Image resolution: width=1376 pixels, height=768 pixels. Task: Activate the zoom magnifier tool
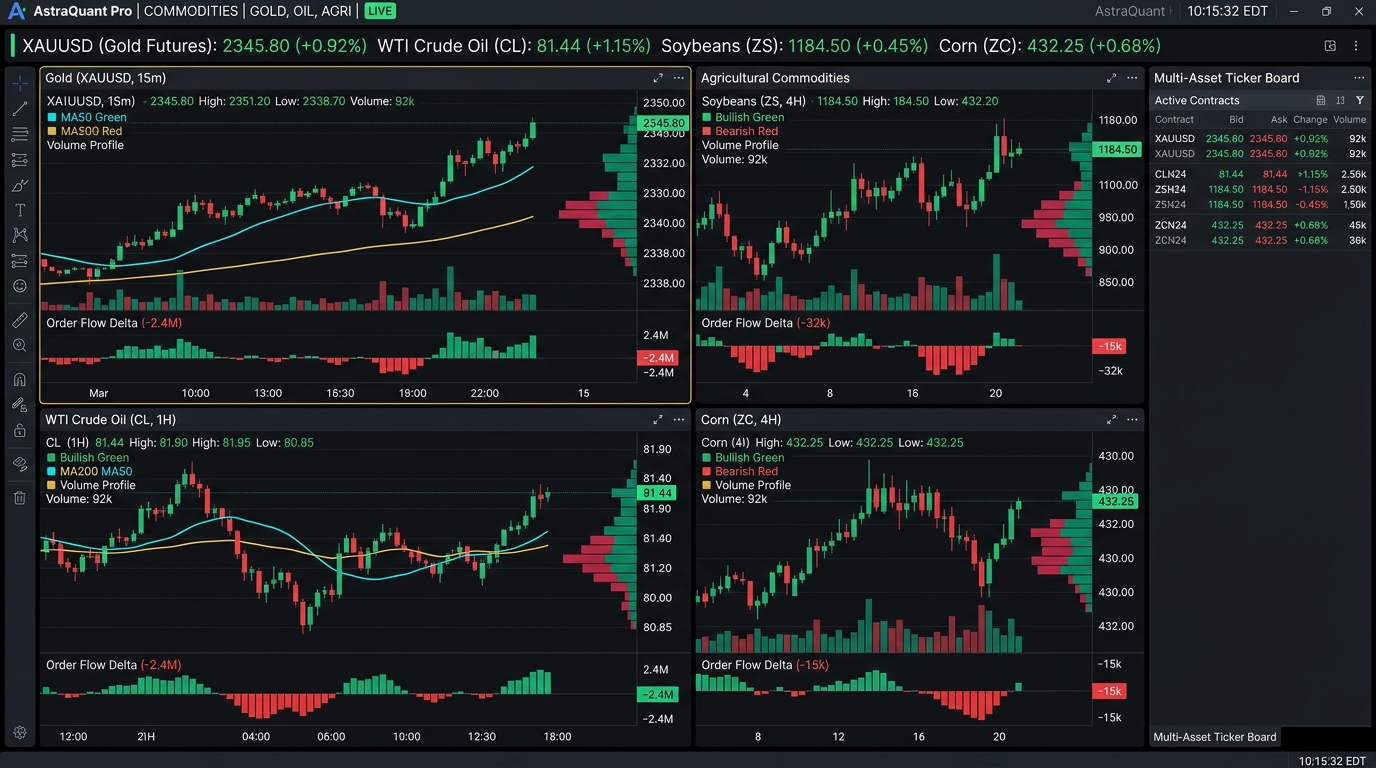point(20,345)
